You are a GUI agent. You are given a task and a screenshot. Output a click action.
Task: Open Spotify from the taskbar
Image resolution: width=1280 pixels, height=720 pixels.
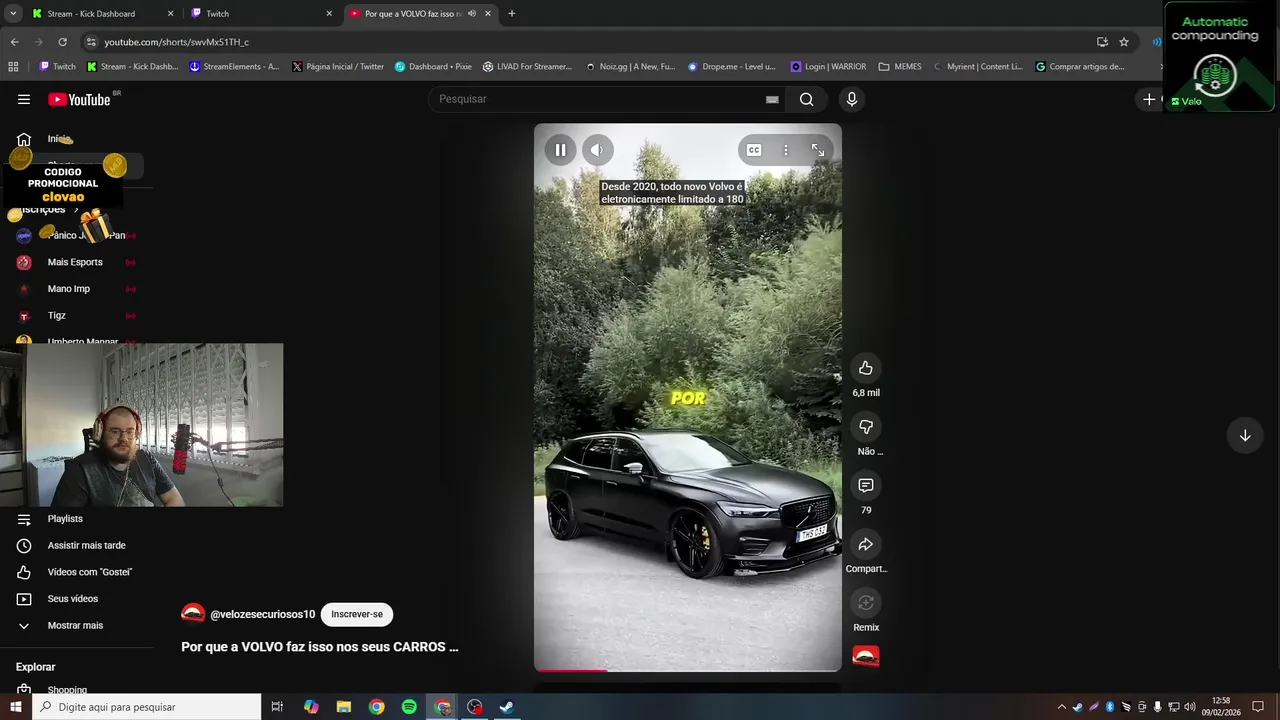409,707
